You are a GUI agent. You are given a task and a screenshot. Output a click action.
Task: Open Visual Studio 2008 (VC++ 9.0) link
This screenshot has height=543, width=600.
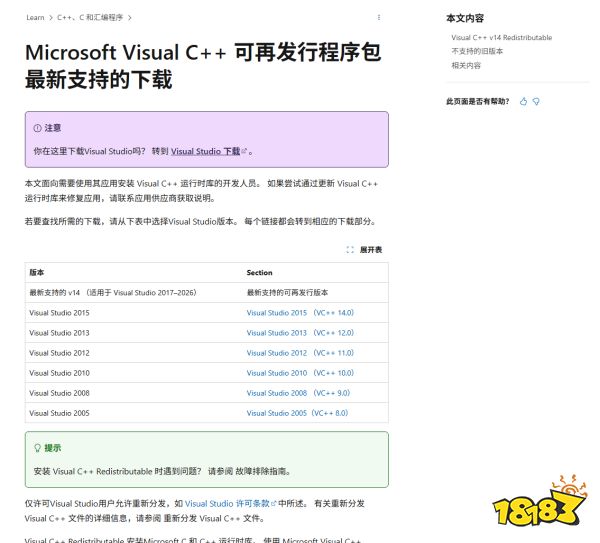point(298,393)
